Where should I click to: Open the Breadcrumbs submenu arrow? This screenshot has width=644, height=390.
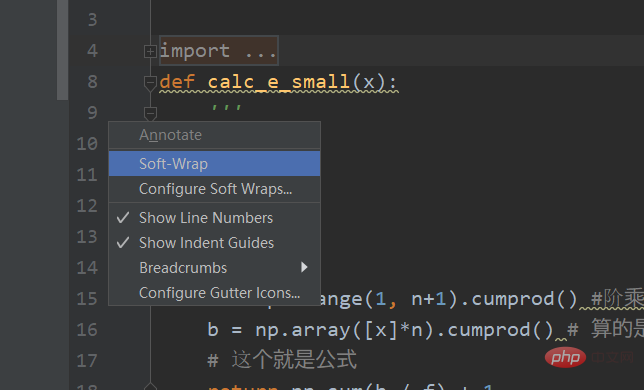tap(304, 267)
